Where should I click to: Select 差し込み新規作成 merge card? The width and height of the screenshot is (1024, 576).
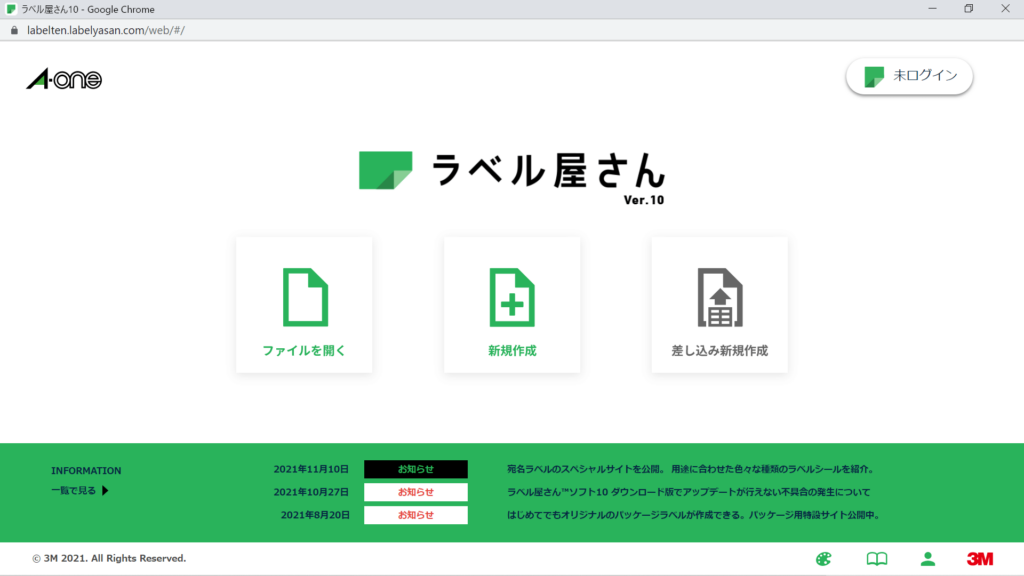point(720,305)
